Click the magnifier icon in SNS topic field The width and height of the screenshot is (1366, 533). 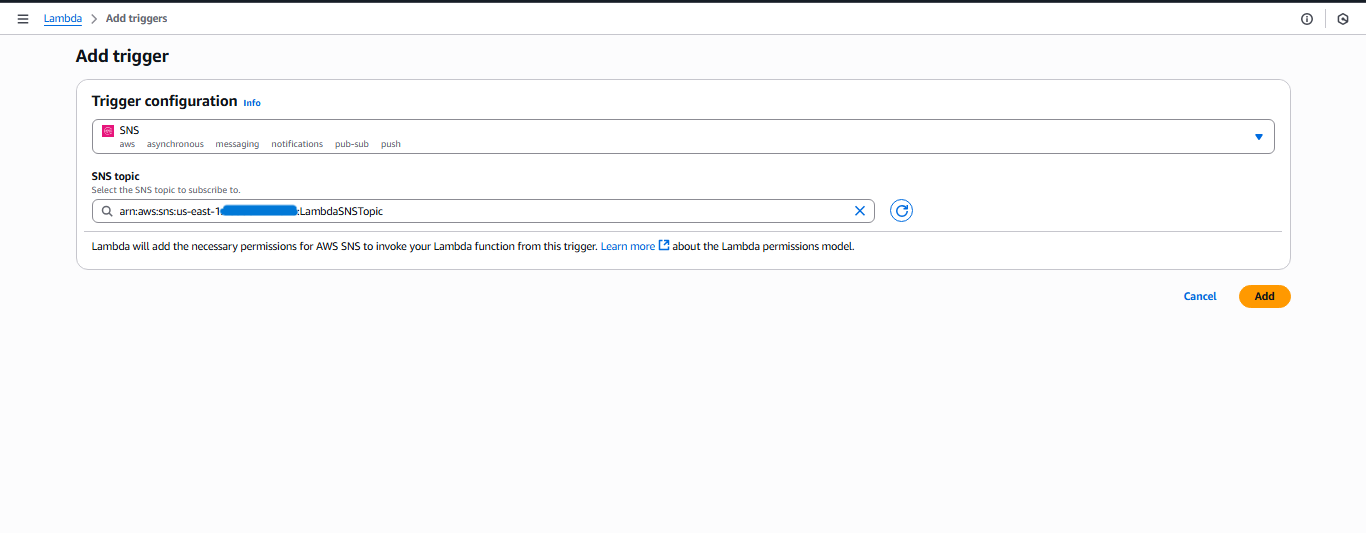click(x=106, y=211)
